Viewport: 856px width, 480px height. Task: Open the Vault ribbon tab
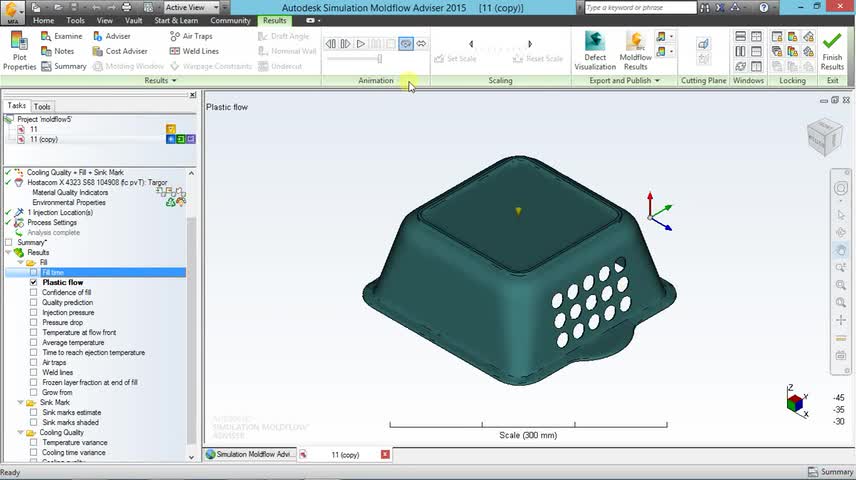pyautogui.click(x=133, y=20)
